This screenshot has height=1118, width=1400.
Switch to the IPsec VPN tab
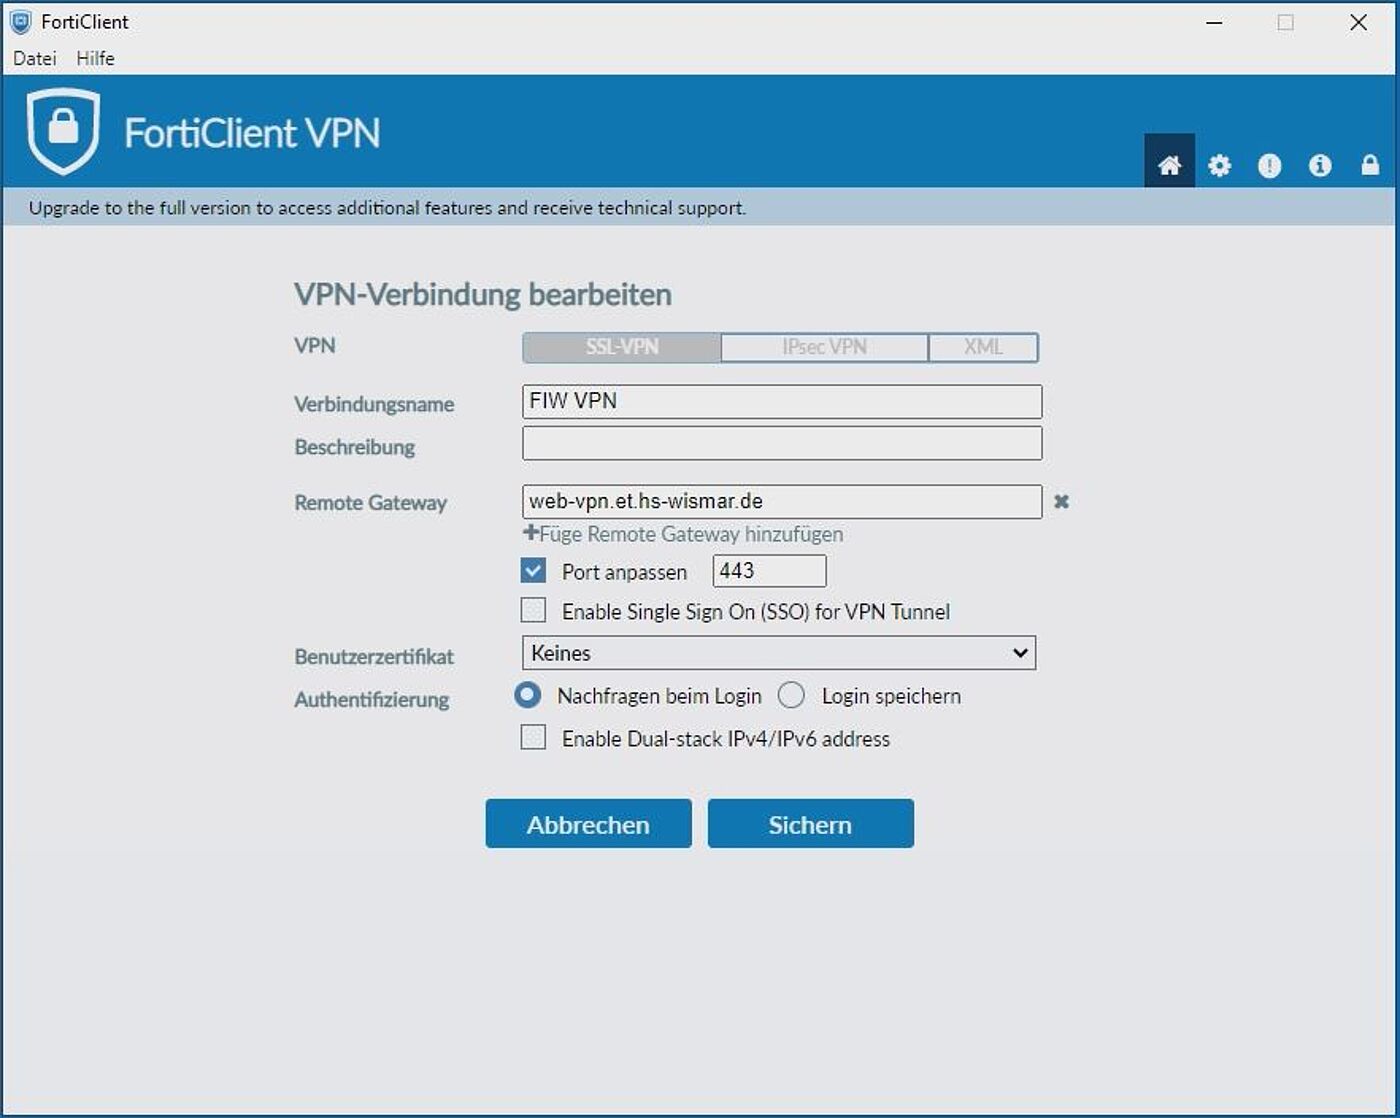point(824,347)
